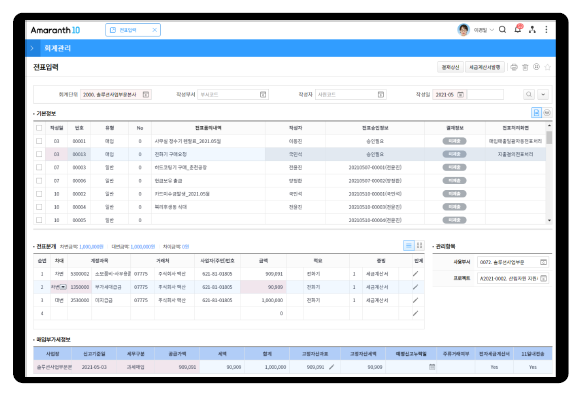The height and width of the screenshot is (396, 583).
Task: Mark page as favorite with star icon
Action: [547, 67]
